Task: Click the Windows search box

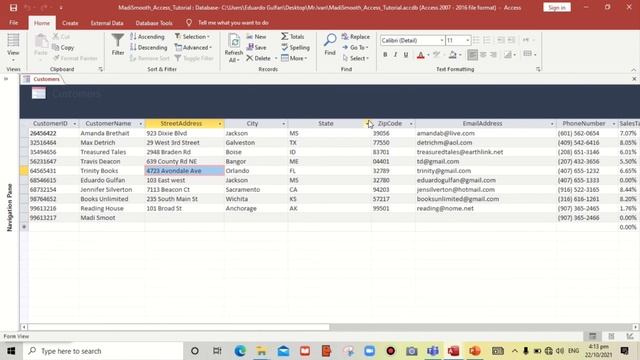Action: coord(103,351)
